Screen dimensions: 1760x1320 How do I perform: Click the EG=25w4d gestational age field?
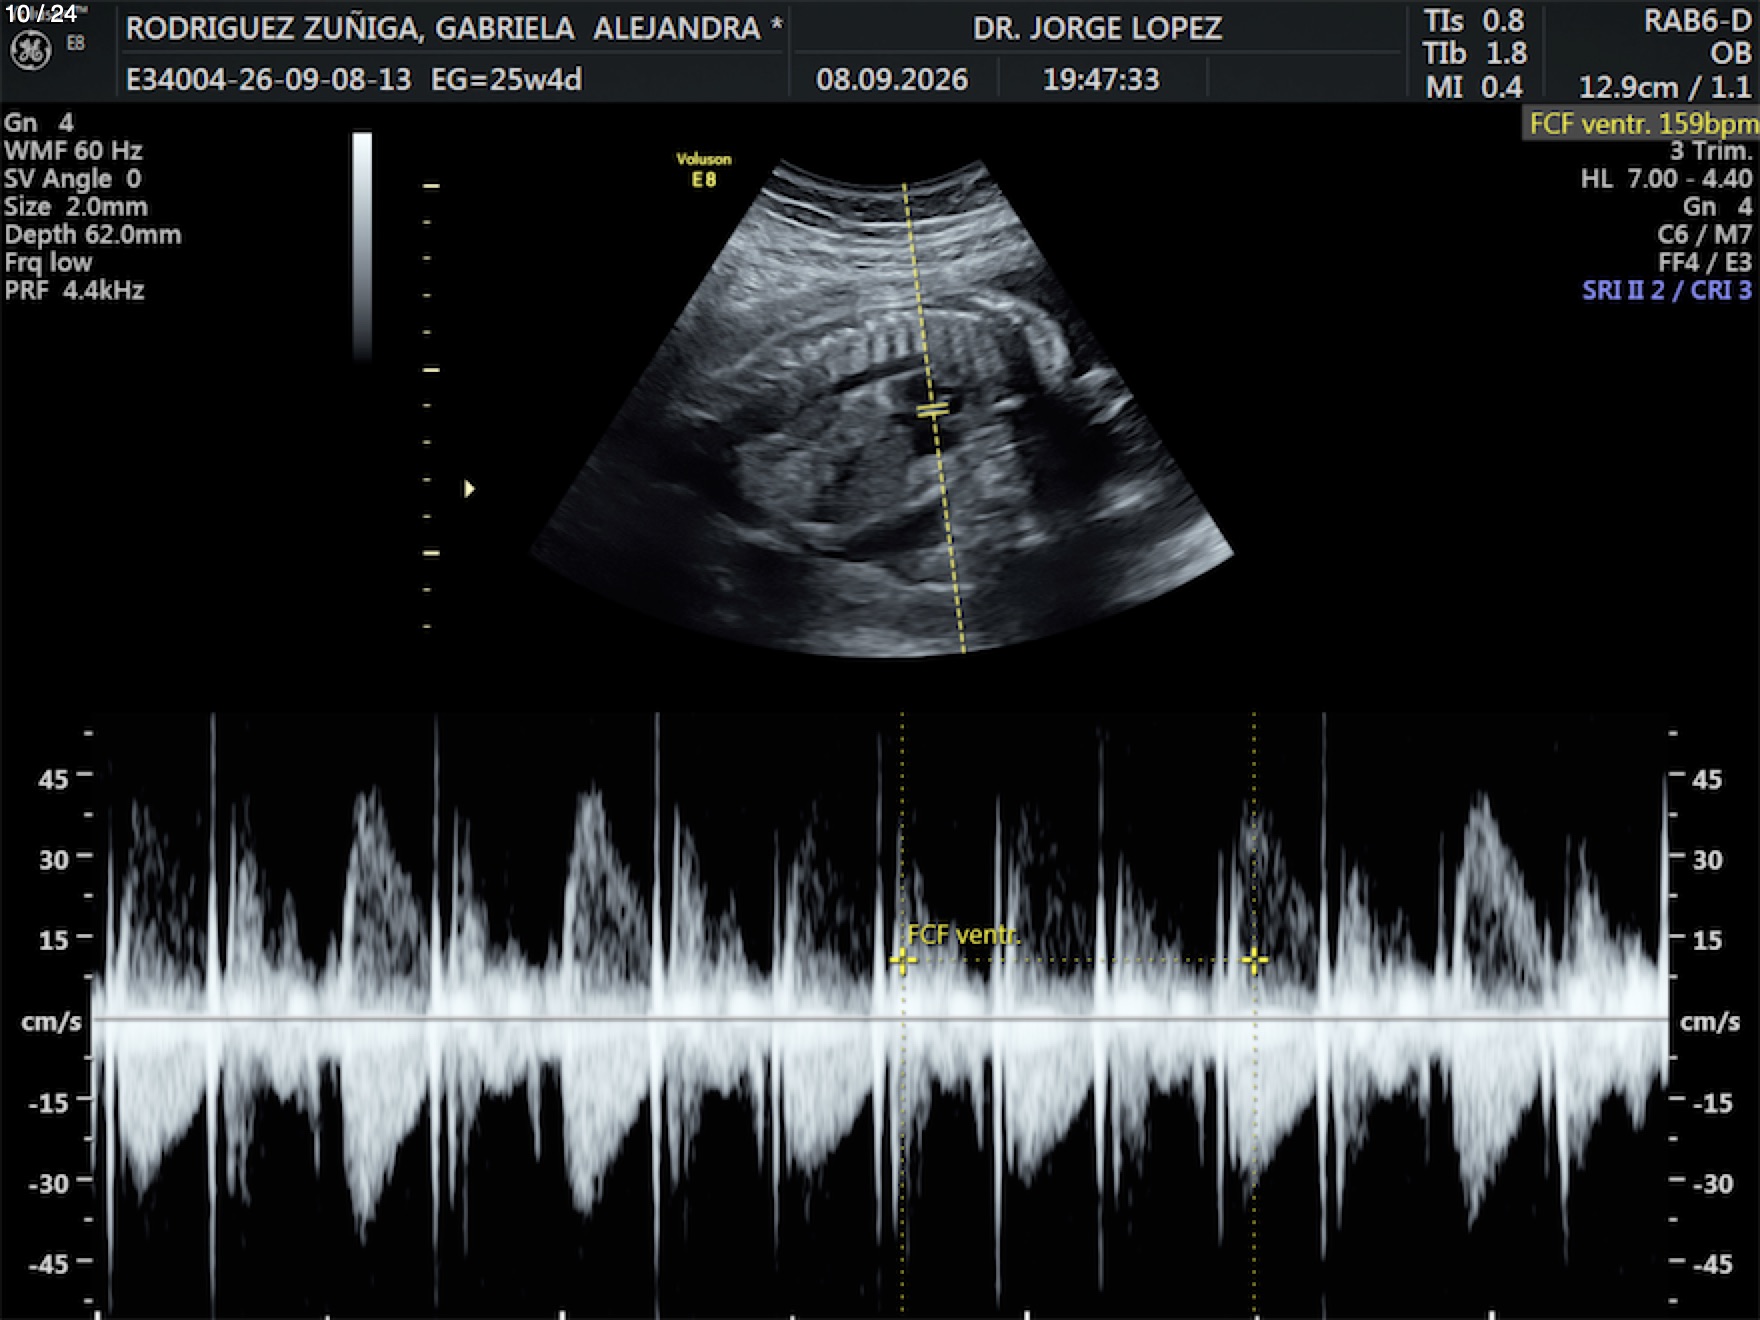point(506,80)
